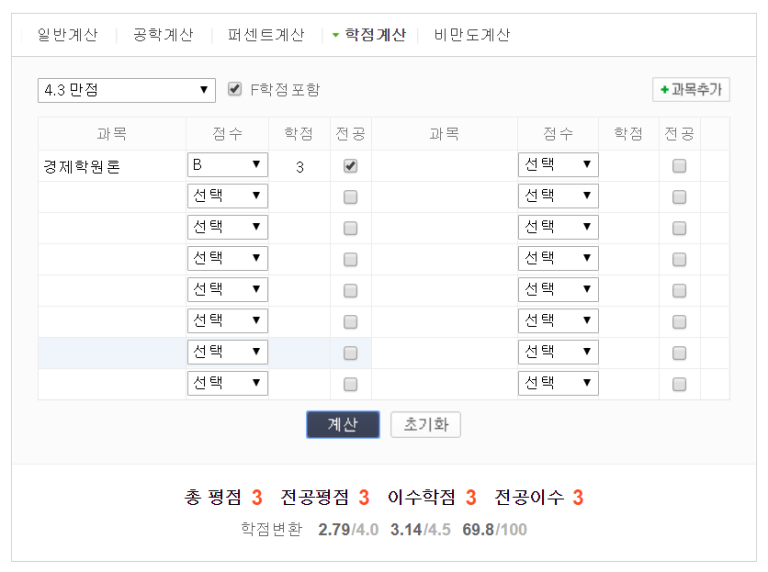Viewport: 768px width, 572px height.
Task: Click the second row left subject name field
Action: [112, 197]
